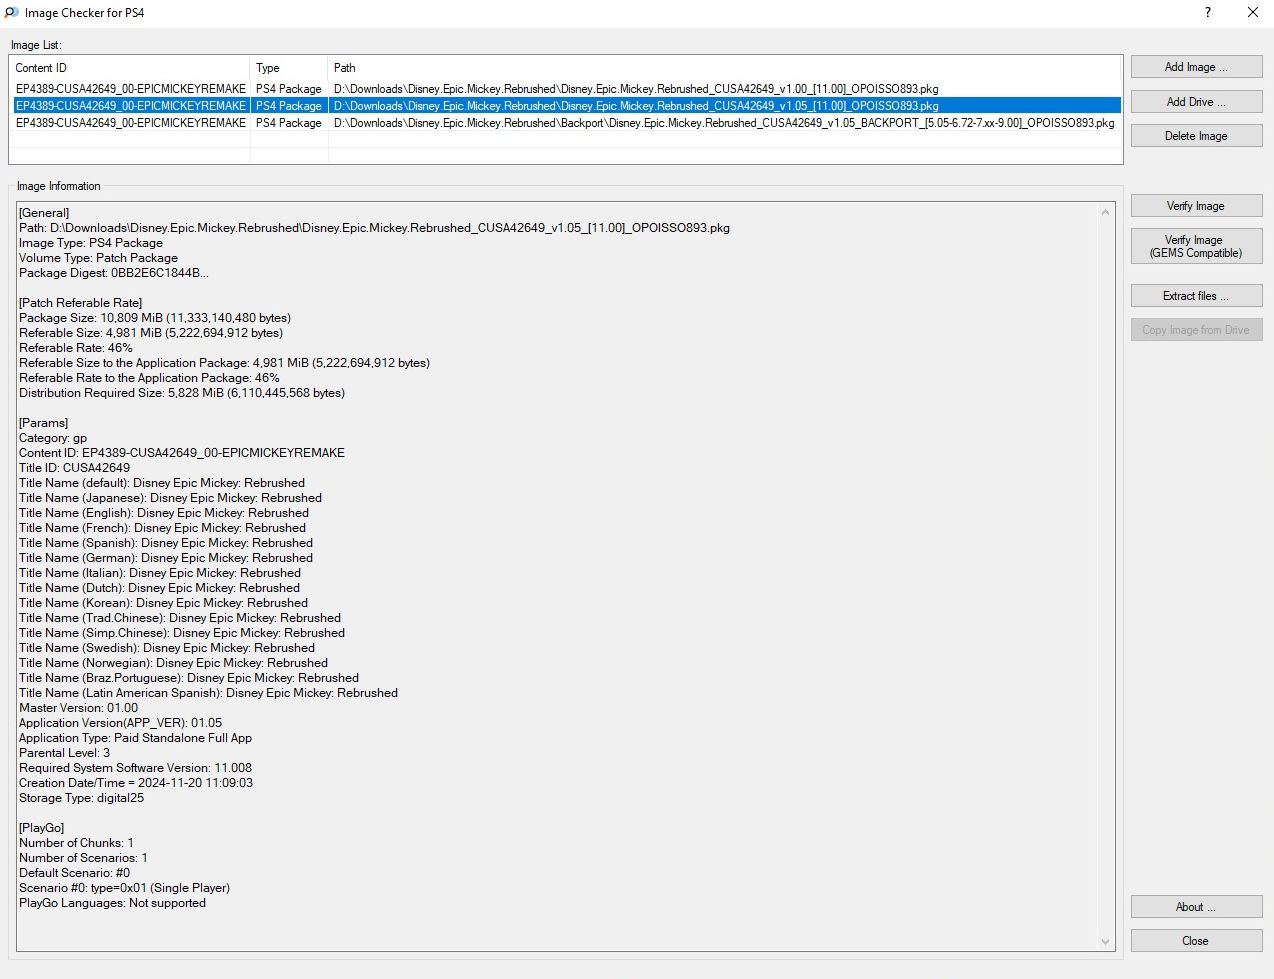Click the Title Name (Korean) line
Screen dimensions: 1274x979
pos(164,603)
